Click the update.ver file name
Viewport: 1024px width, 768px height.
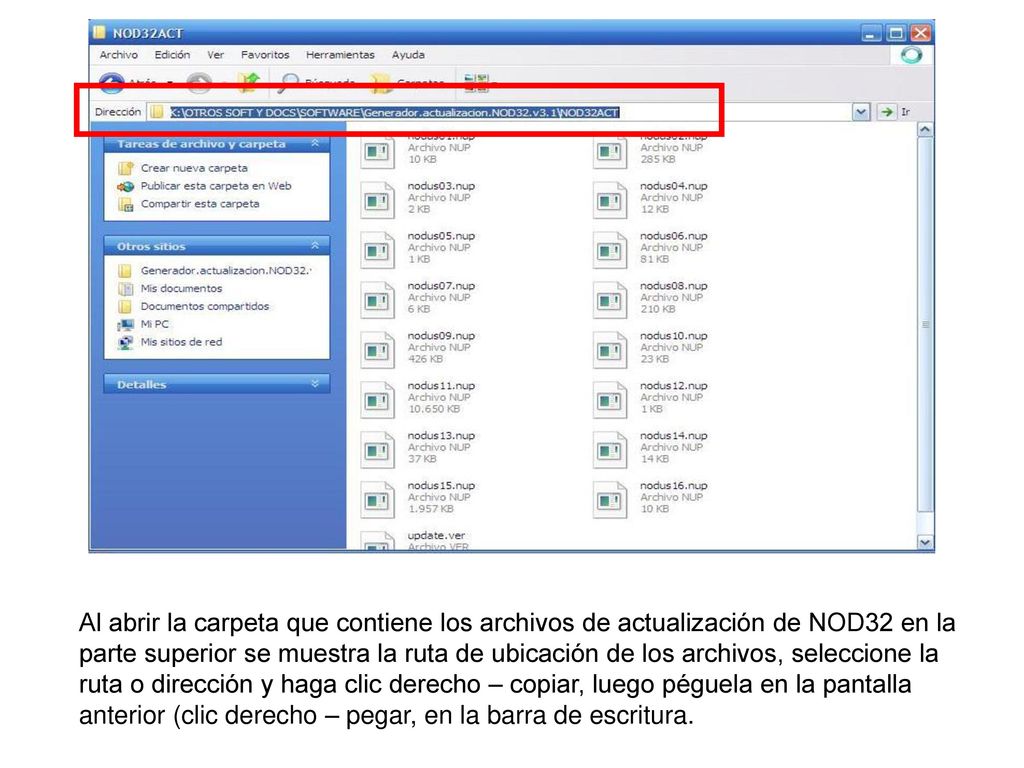436,536
